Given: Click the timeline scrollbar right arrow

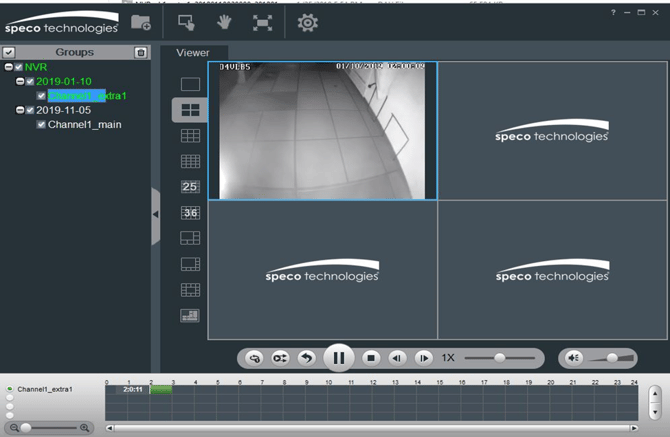Looking at the screenshot, I should point(634,428).
